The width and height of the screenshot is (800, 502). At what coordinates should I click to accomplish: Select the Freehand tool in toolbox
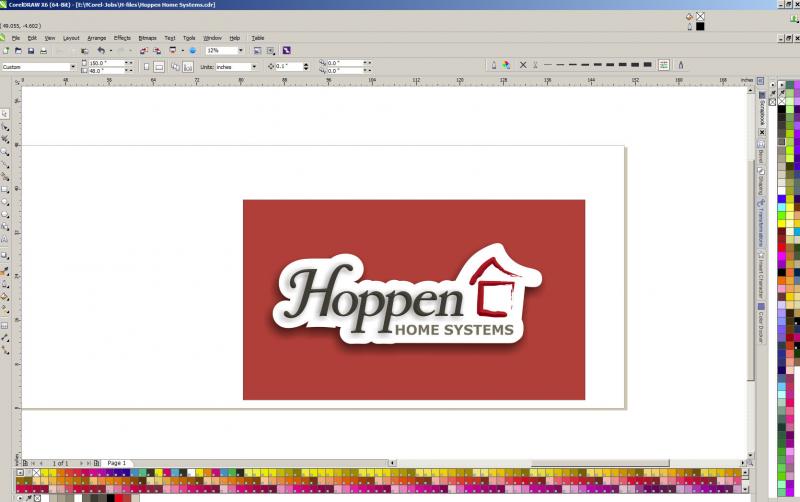coord(5,164)
